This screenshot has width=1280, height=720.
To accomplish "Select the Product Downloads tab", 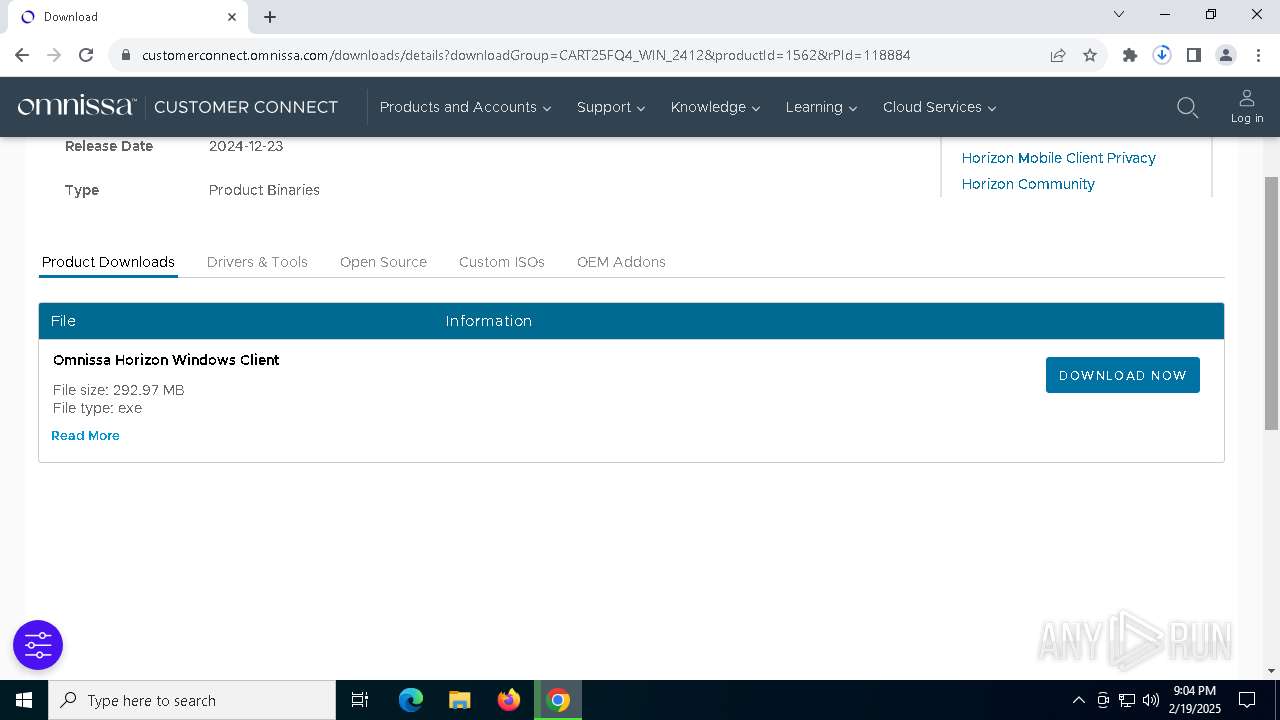I will [108, 262].
